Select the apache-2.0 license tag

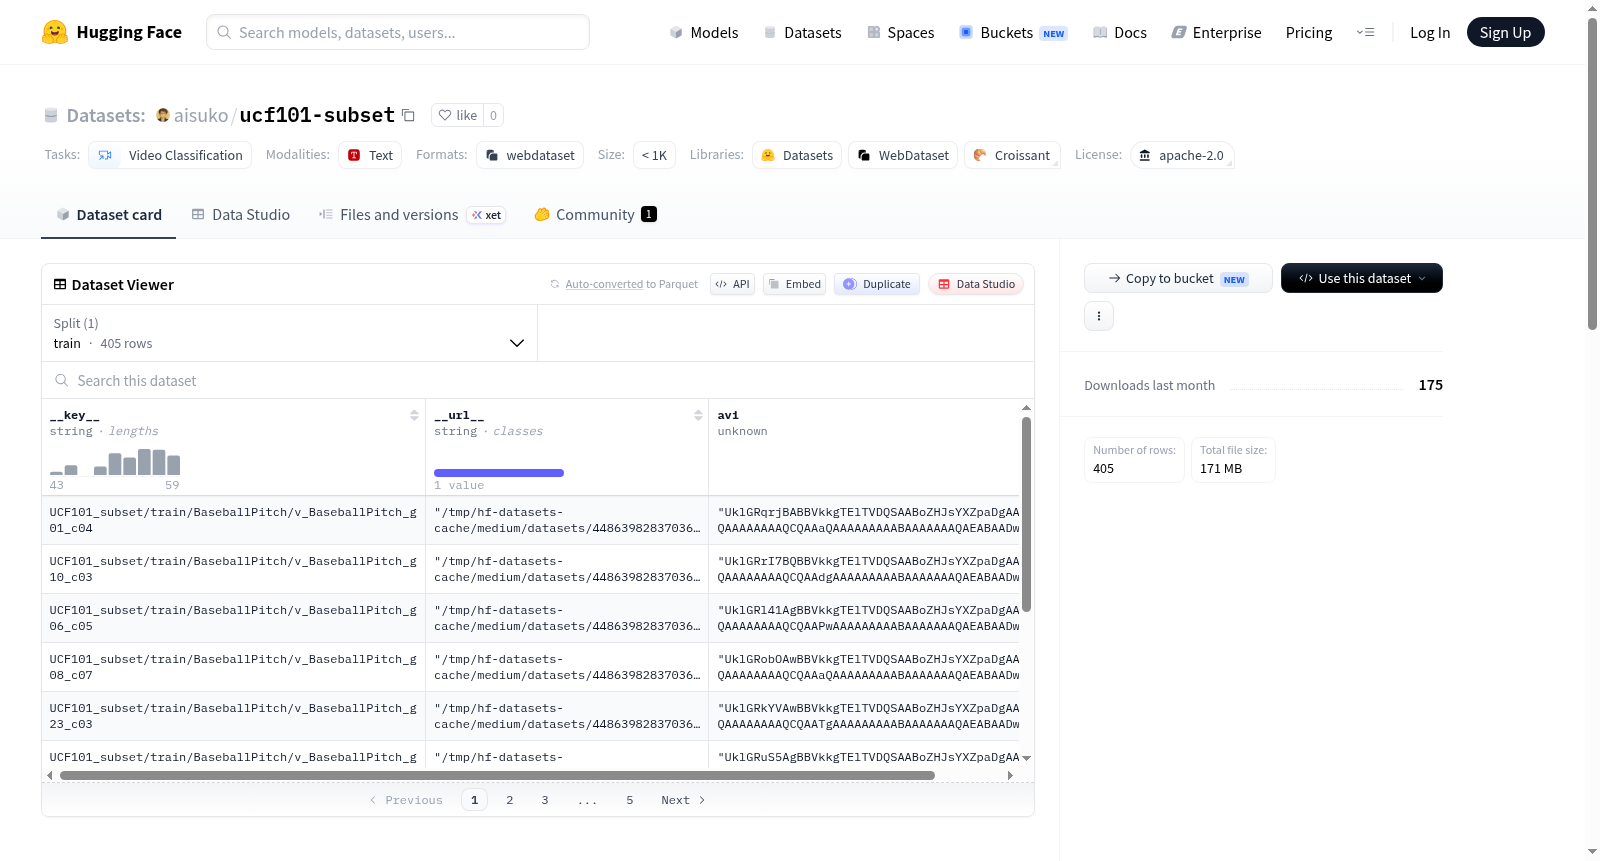(1182, 155)
